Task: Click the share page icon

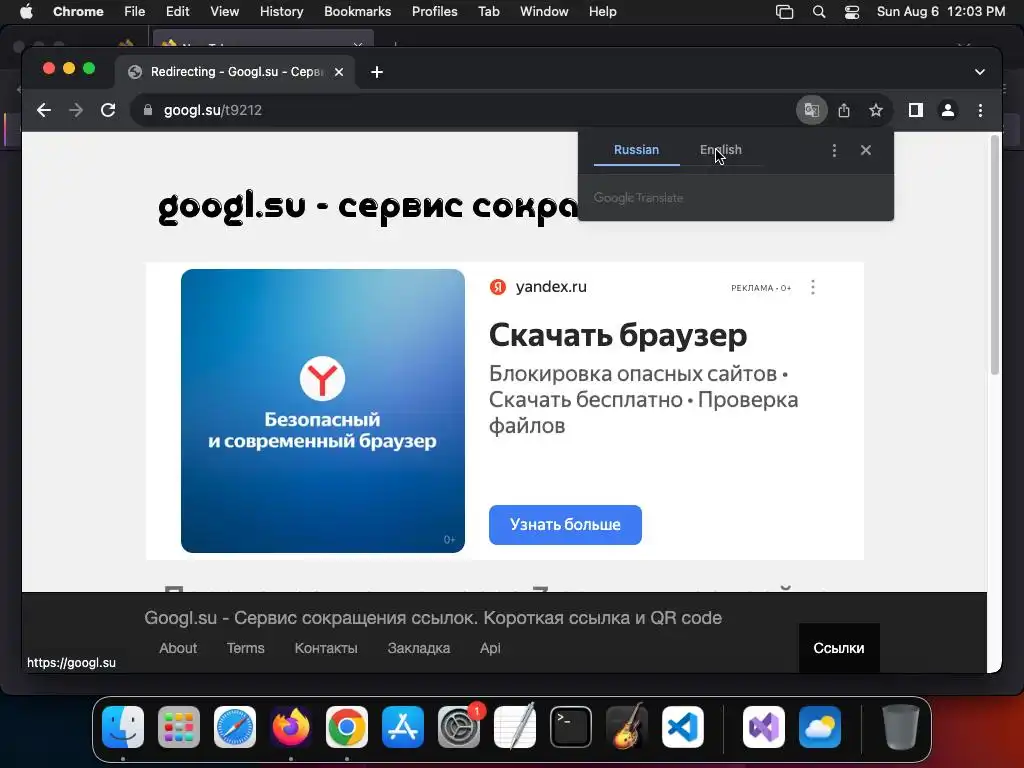Action: pos(844,110)
